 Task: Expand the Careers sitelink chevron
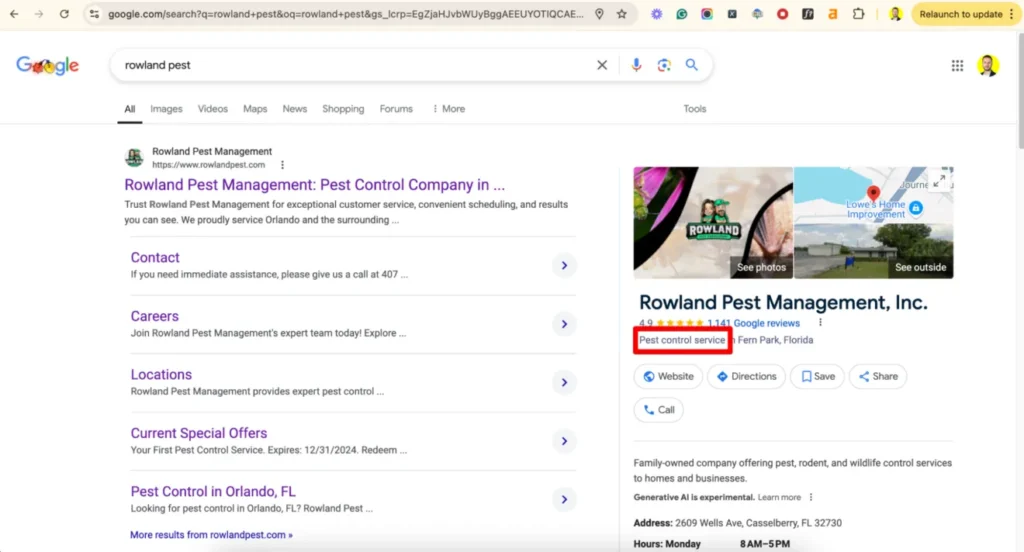pos(564,324)
